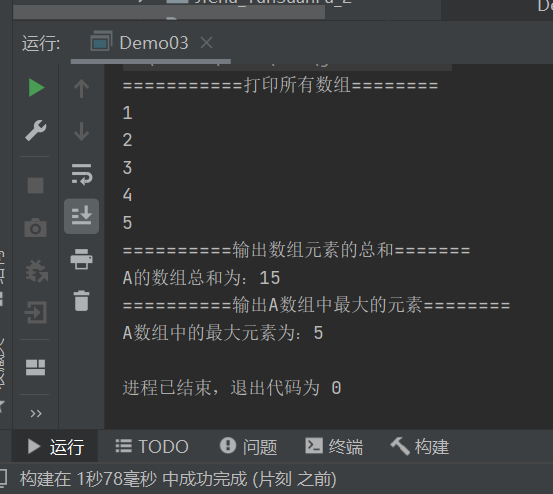
Task: Print console output via printer icon
Action: [81, 259]
